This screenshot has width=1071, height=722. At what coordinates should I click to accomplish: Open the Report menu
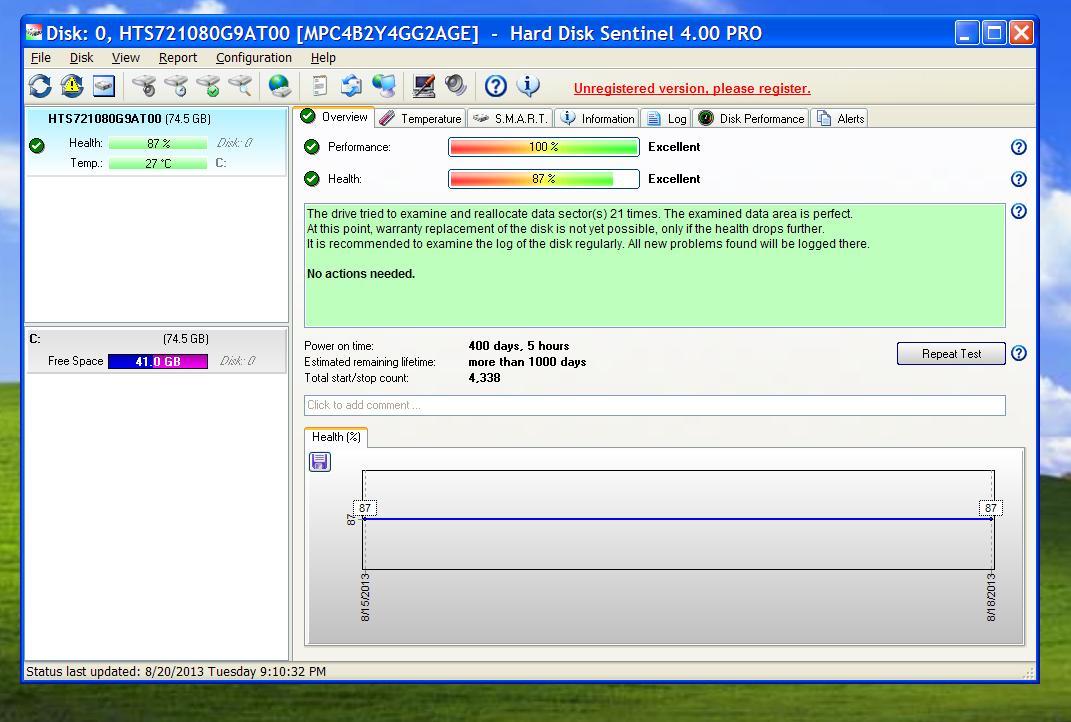tap(178, 58)
